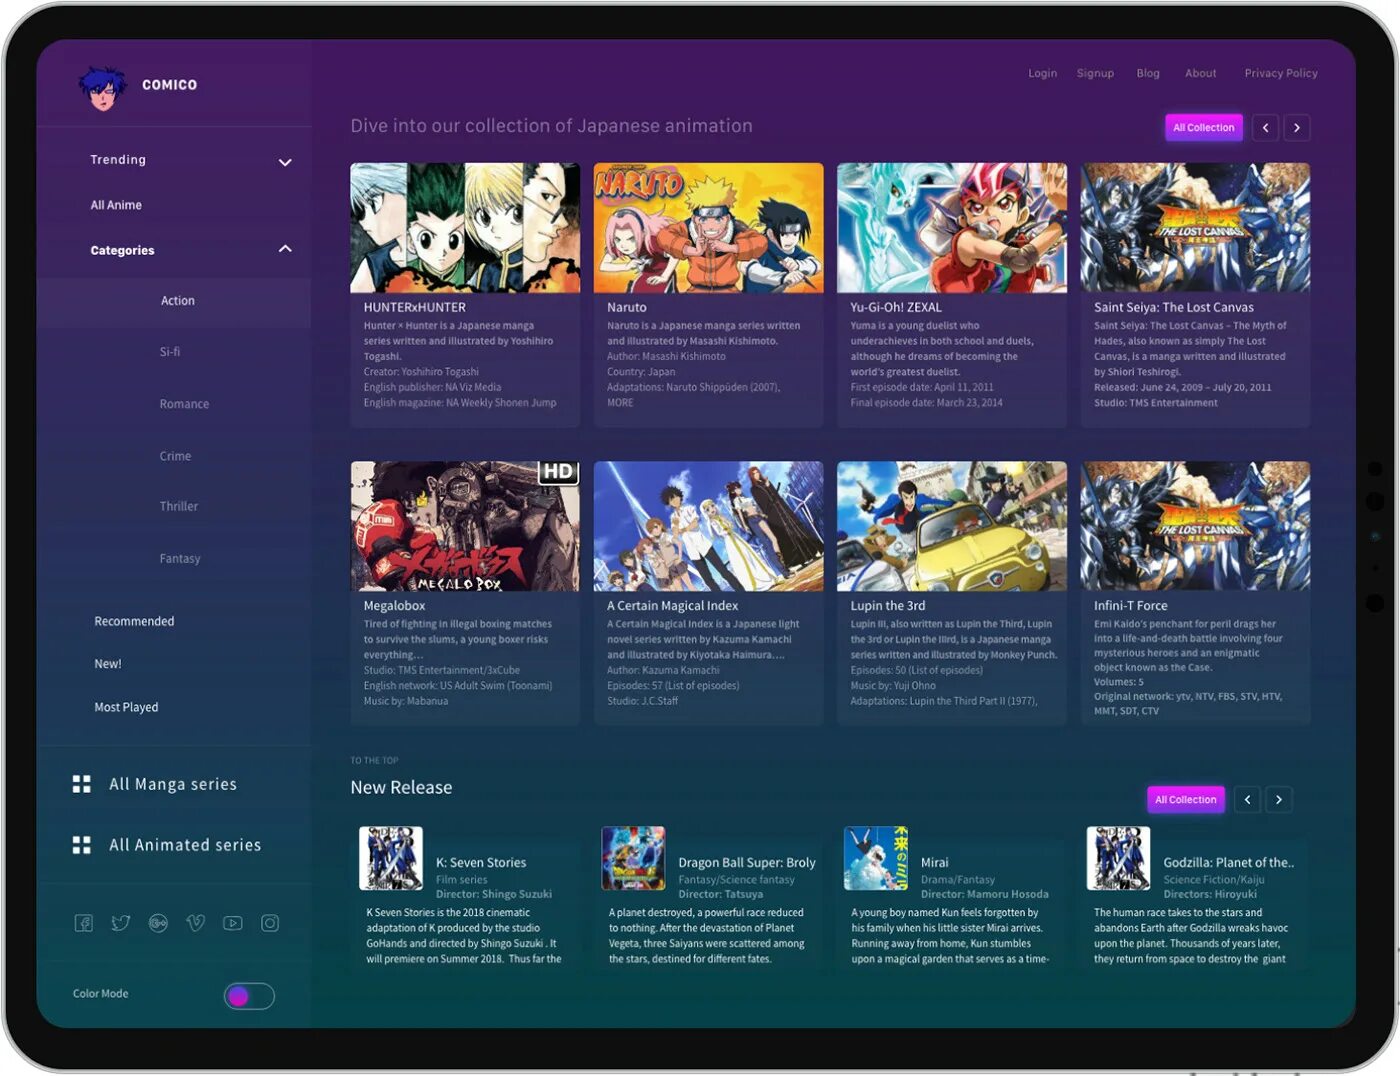Open the HUNTERxHUNTER poster image
The height and width of the screenshot is (1076, 1400).
tap(465, 228)
